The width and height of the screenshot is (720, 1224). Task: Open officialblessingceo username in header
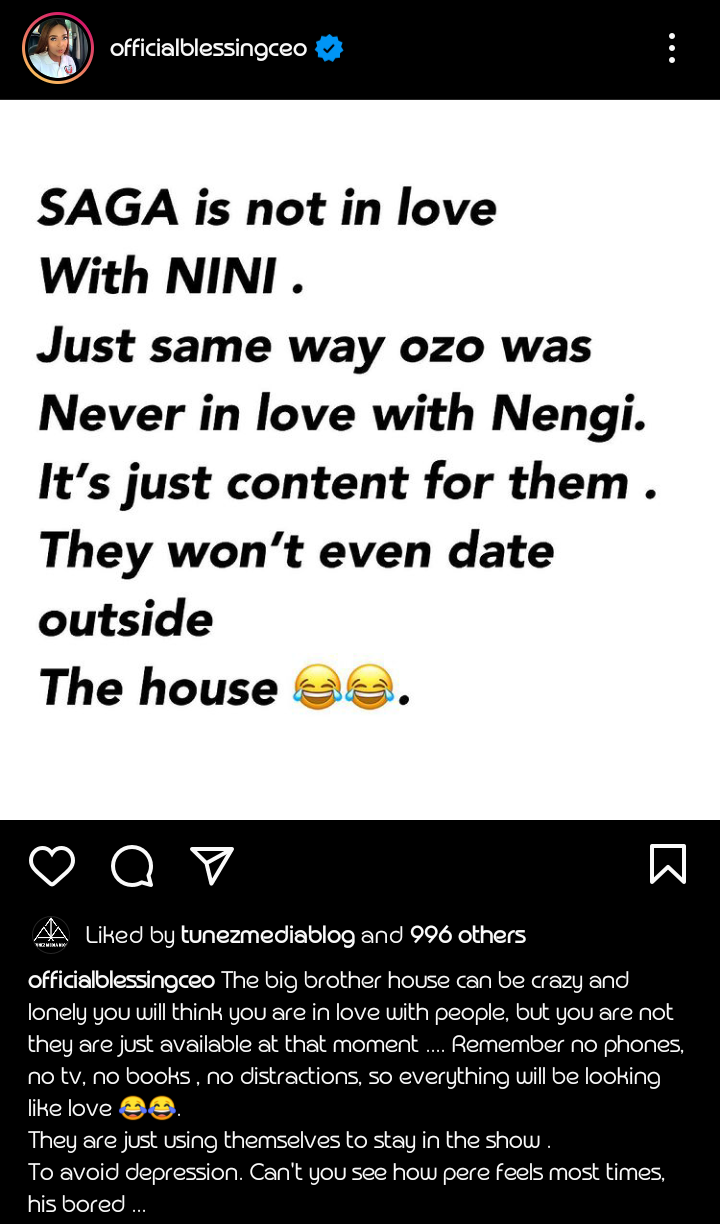[208, 48]
